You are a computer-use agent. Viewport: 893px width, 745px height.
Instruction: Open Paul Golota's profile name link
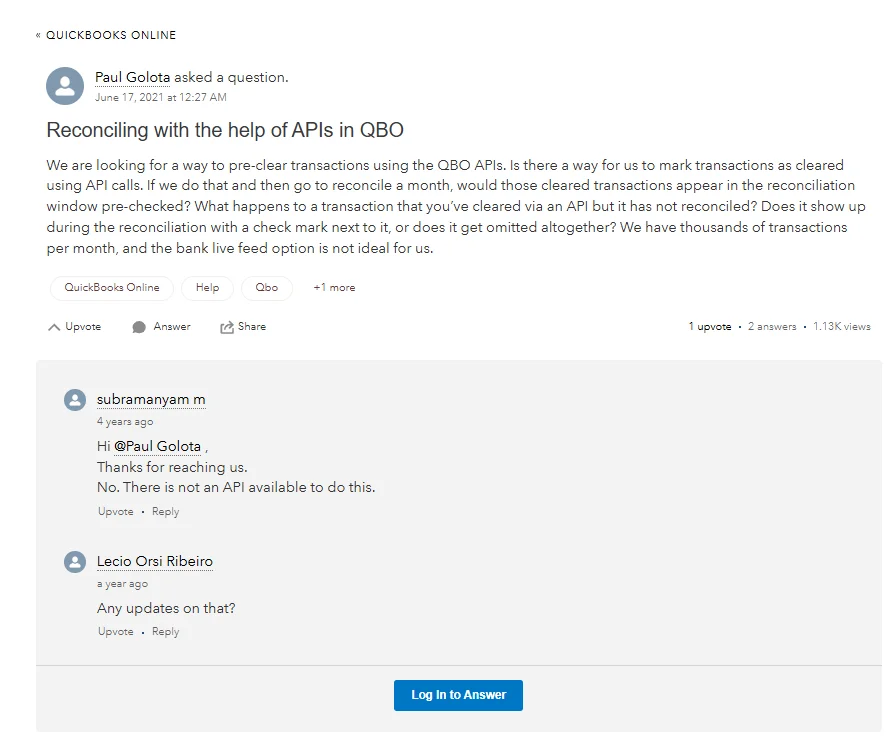(134, 77)
